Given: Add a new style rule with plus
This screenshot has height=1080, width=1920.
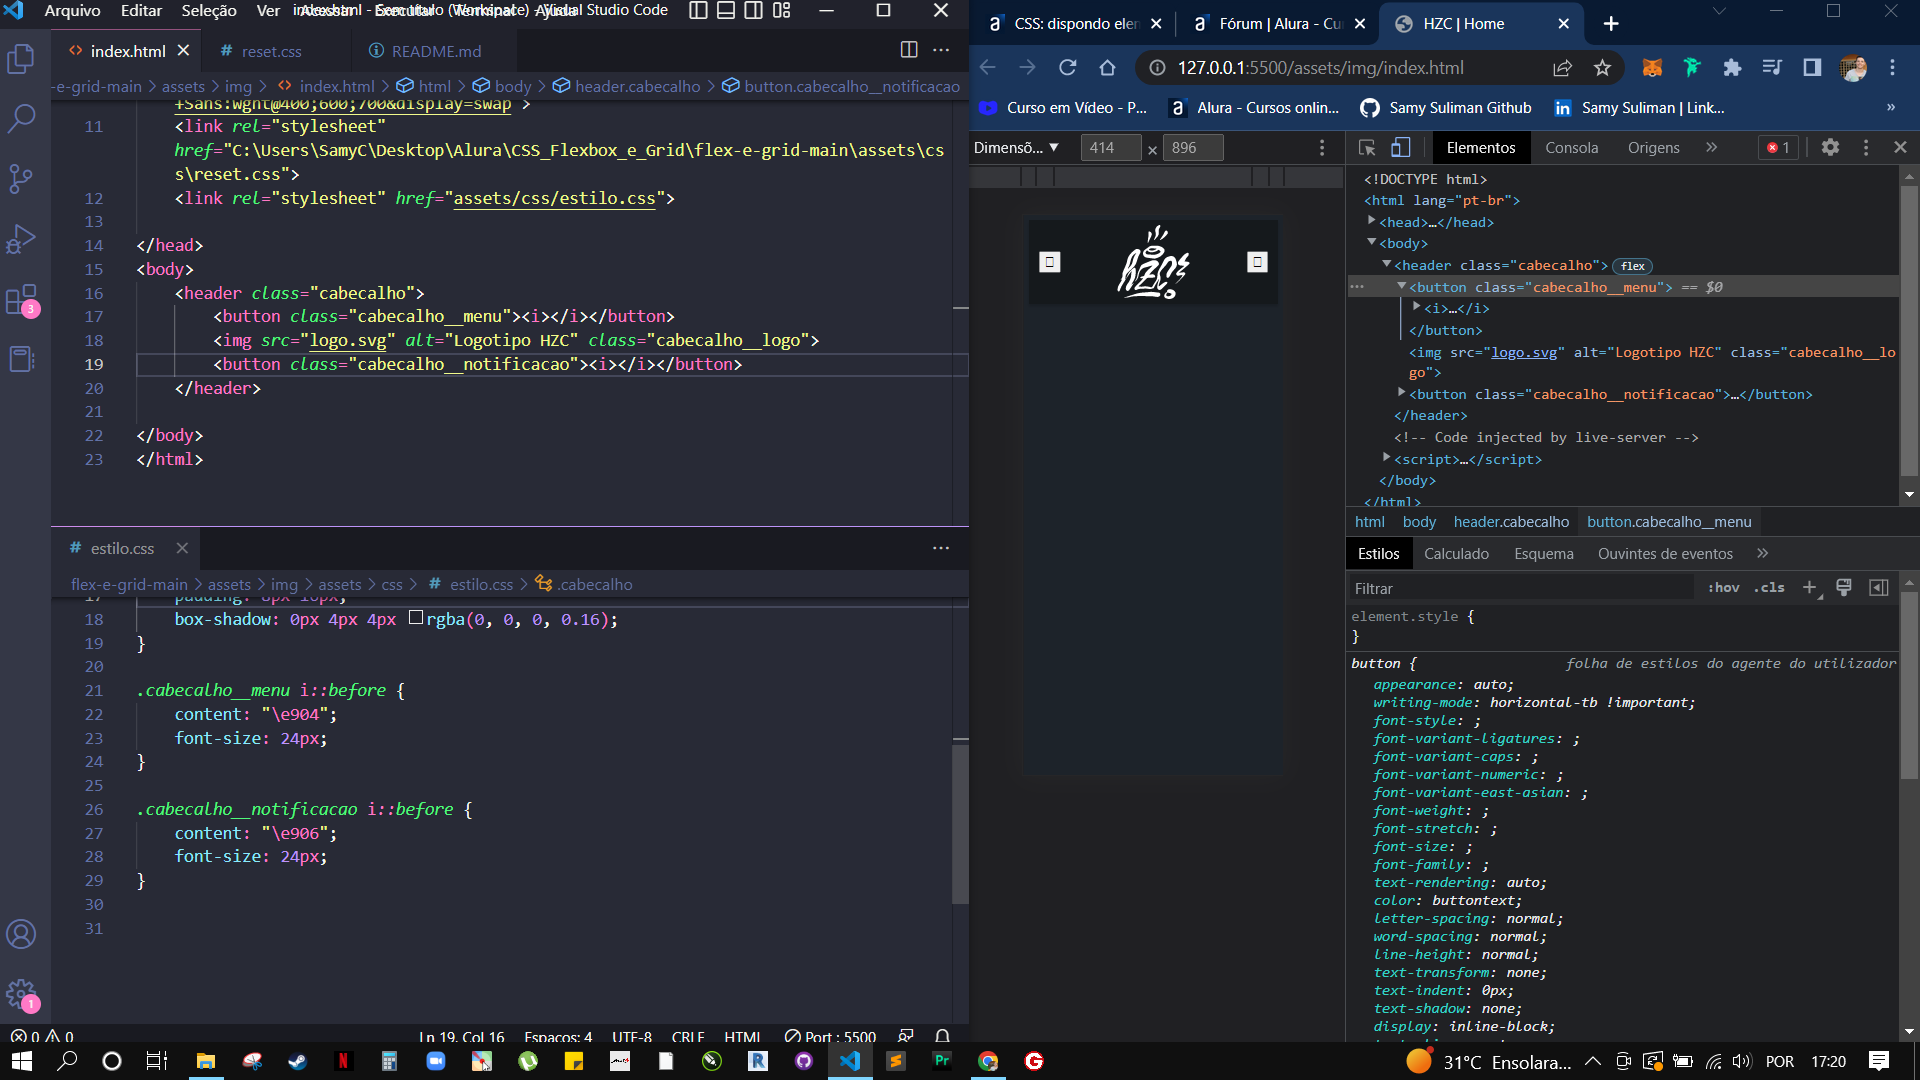Looking at the screenshot, I should pyautogui.click(x=1809, y=588).
